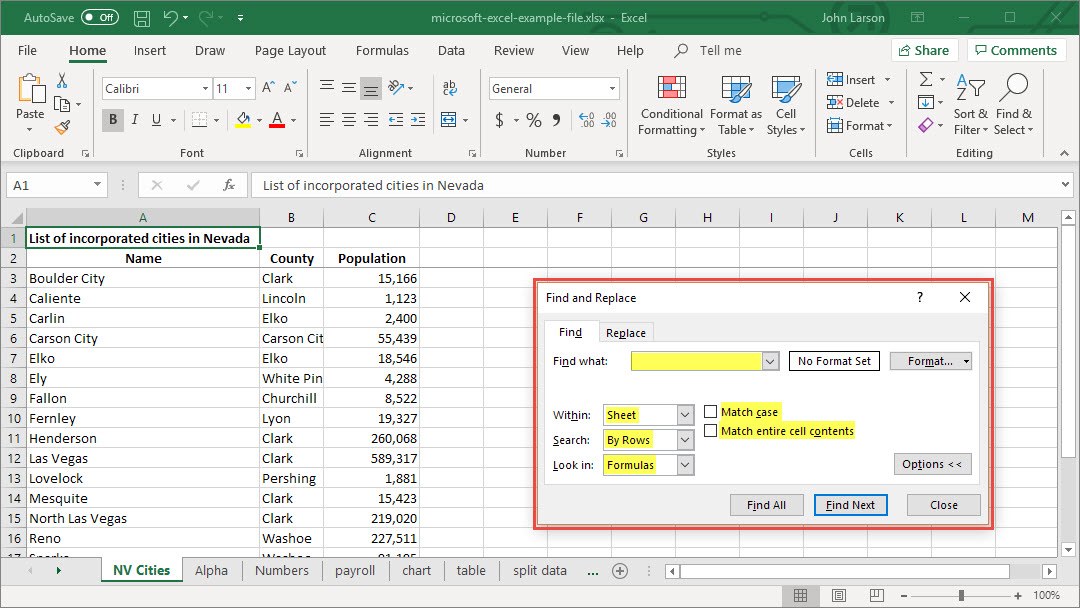Open the Search dropdown showing By Rows

pos(685,440)
